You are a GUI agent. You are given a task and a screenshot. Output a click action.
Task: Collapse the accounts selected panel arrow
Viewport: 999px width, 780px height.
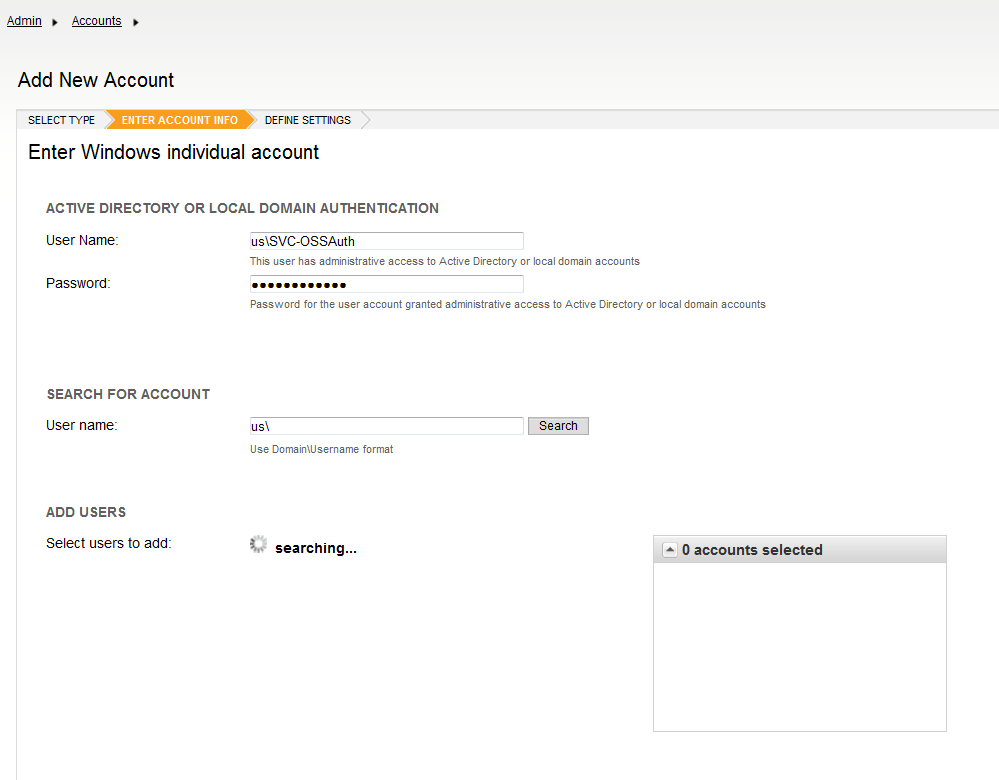coord(670,549)
